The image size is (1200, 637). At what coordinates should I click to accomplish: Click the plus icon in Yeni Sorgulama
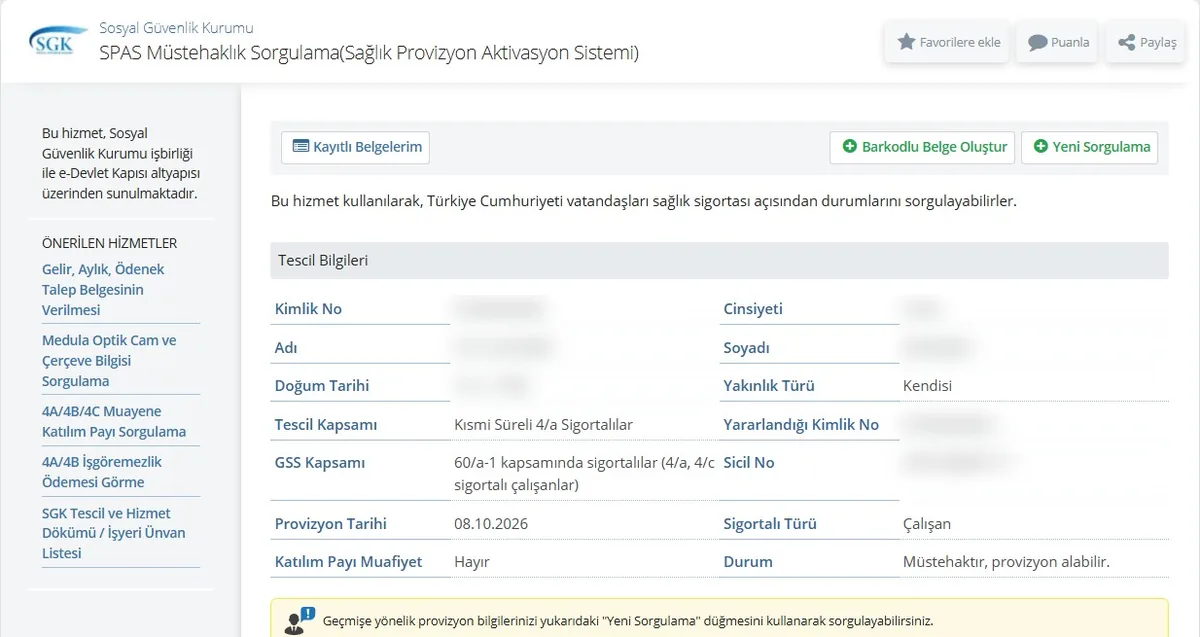[1041, 146]
